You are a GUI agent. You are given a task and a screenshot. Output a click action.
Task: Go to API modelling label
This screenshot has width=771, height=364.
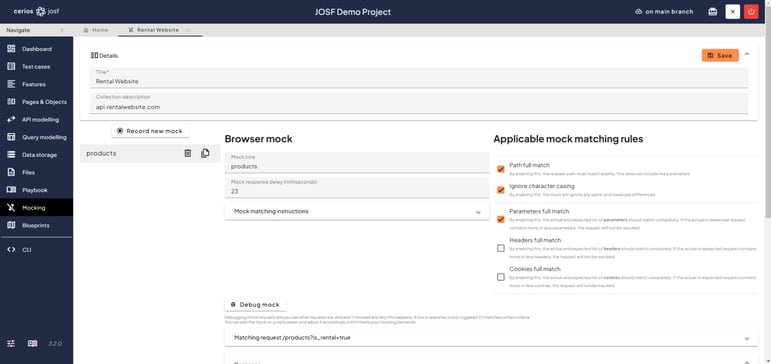click(x=40, y=120)
